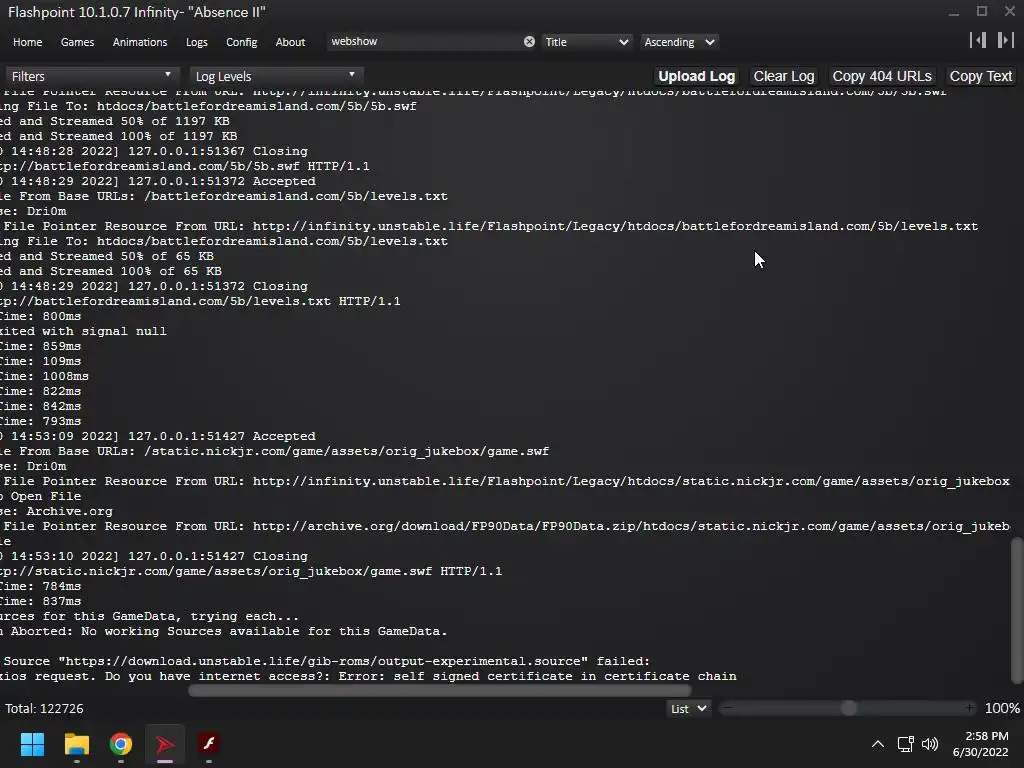Switch to Flashpoint taskbar icon
Screen dimensions: 1024x768
point(165,744)
